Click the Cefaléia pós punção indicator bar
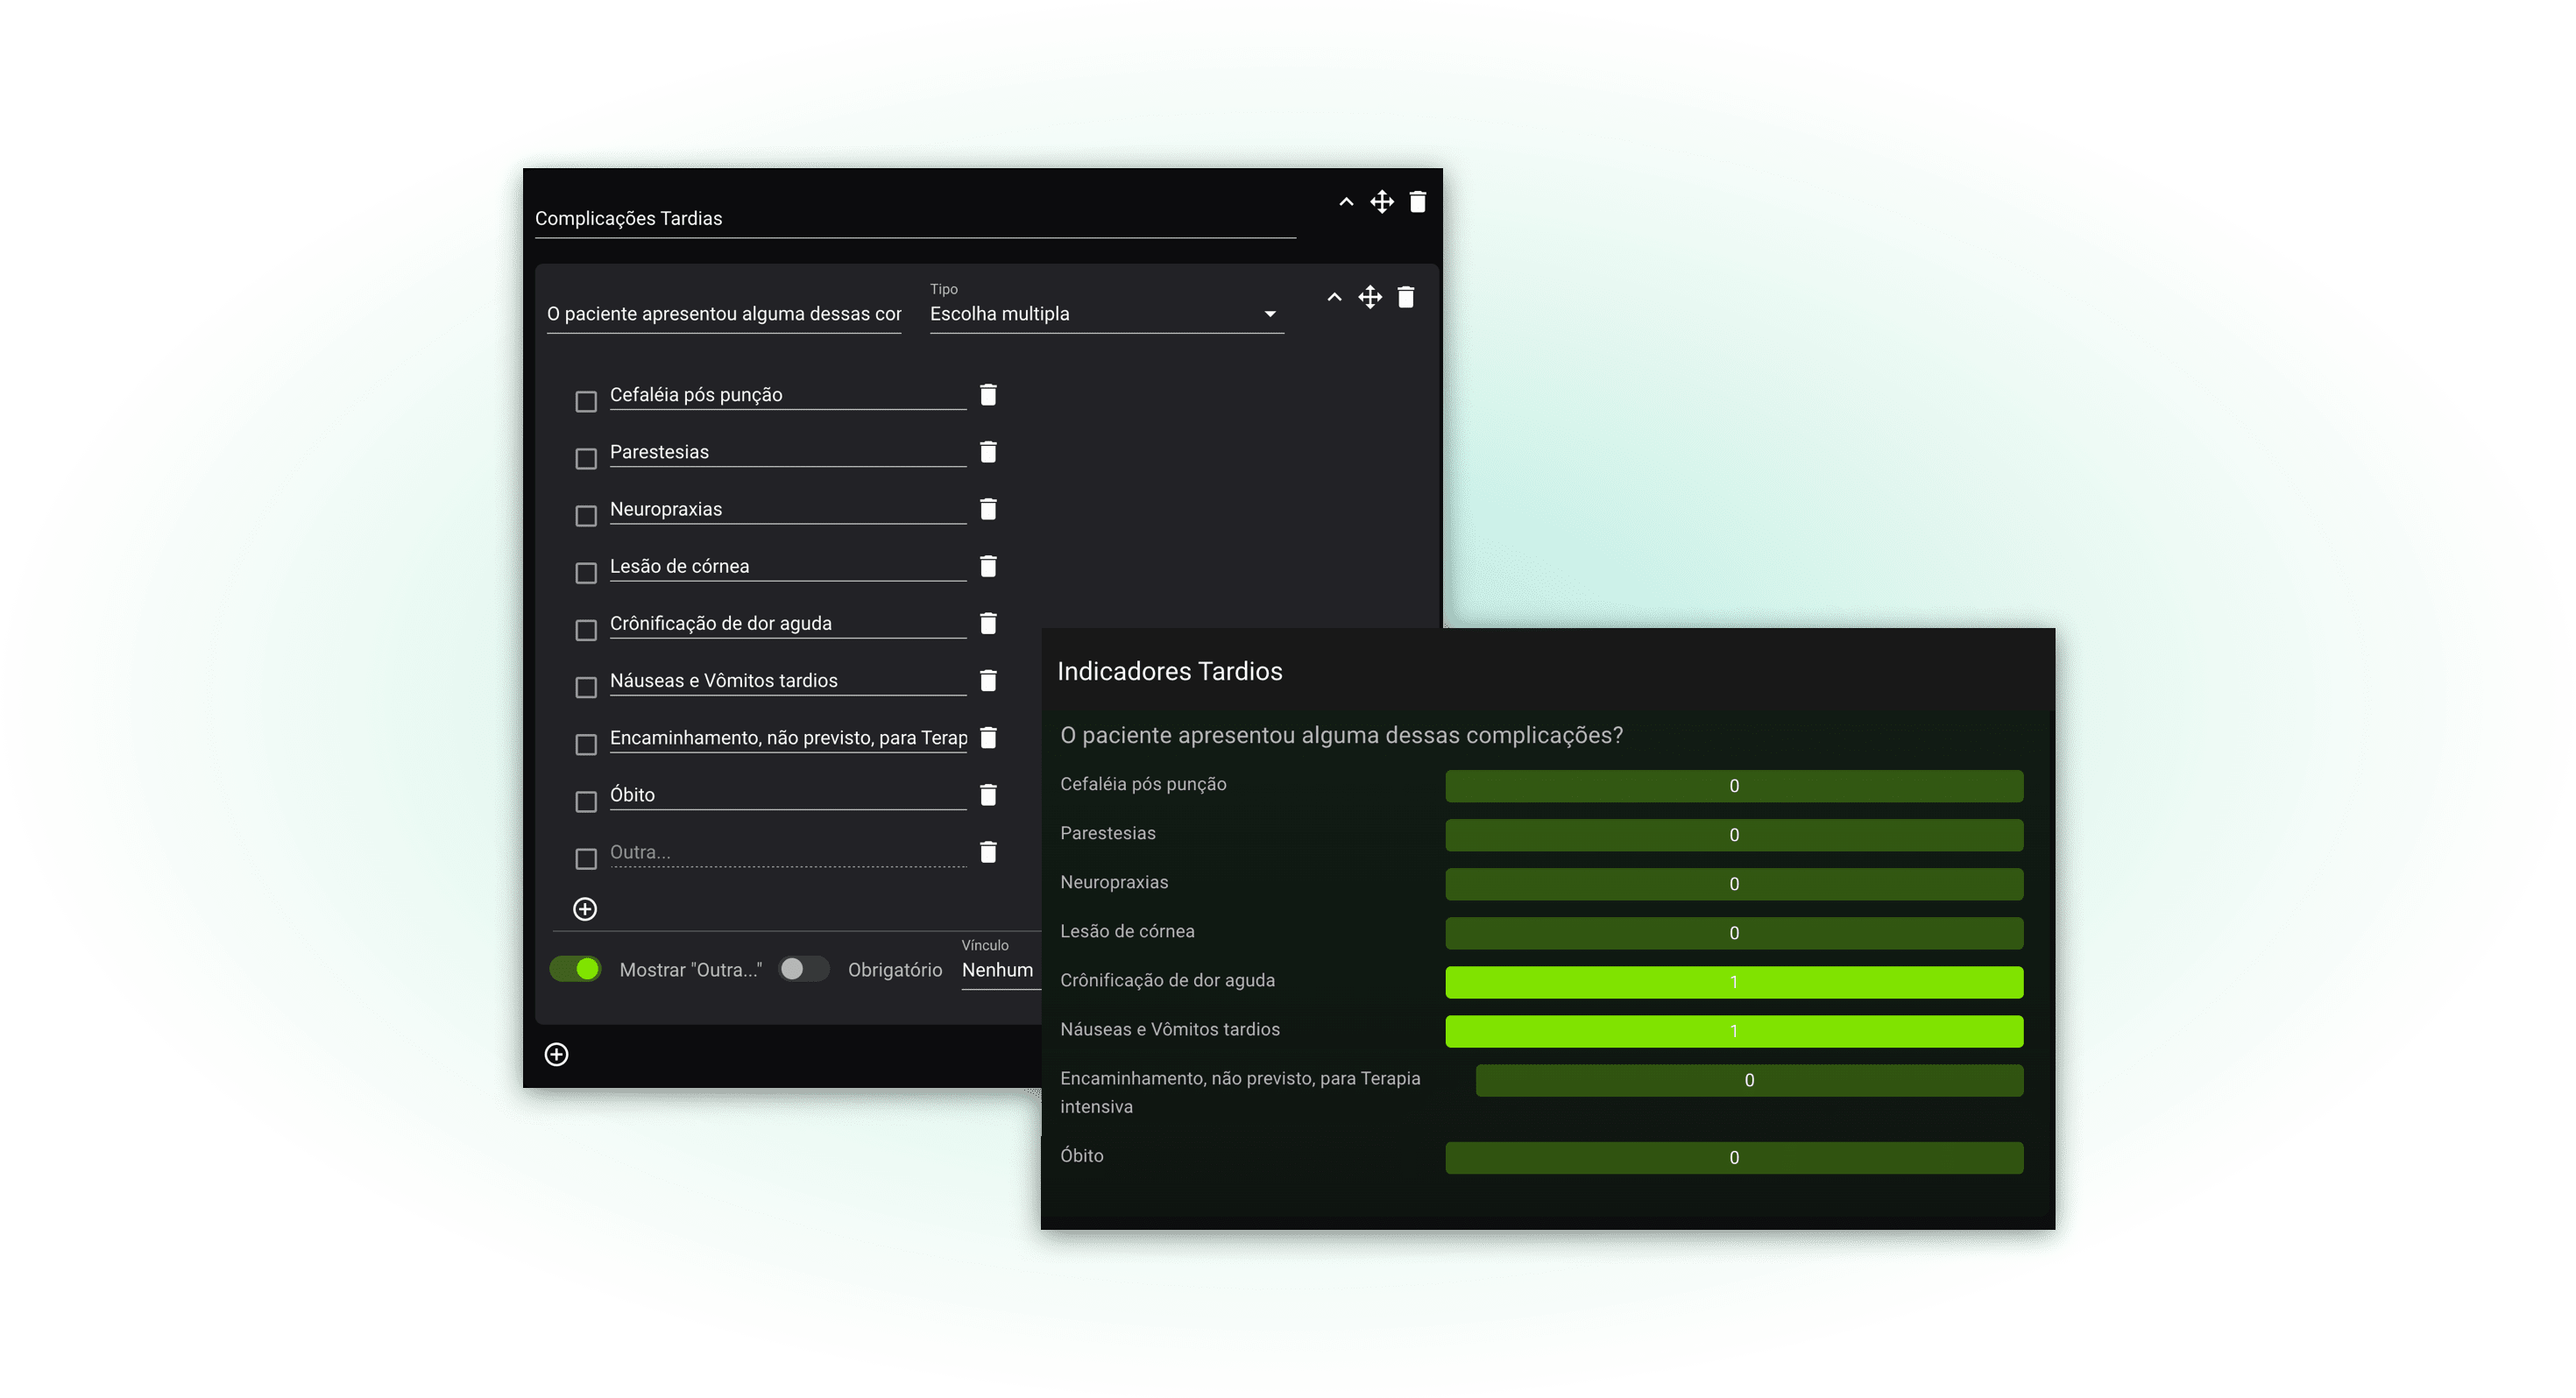Image resolution: width=2576 pixels, height=1398 pixels. (x=1734, y=786)
